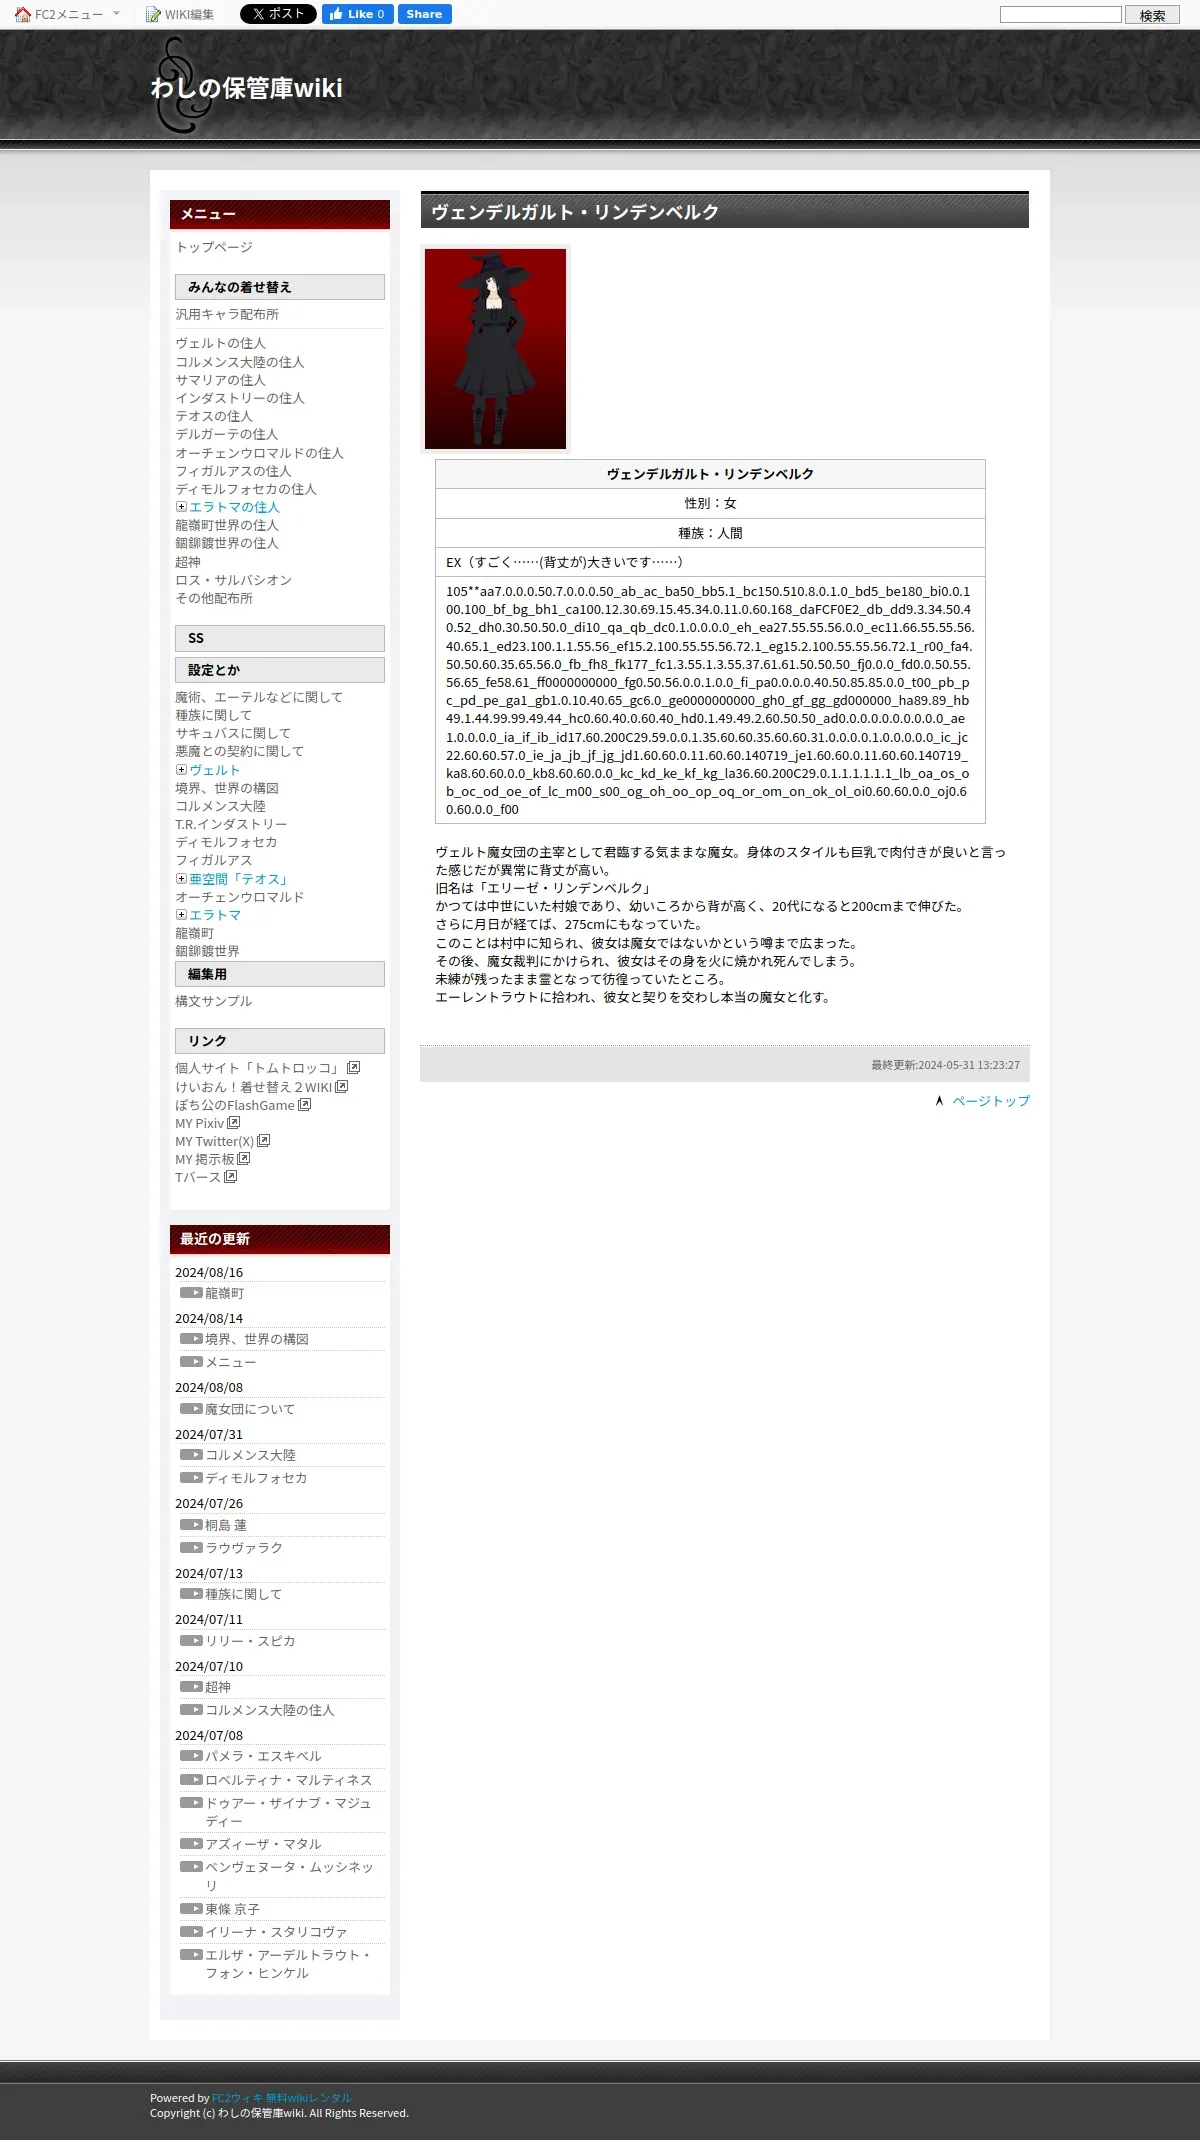
Task: Click the arrow icon beside ロベルティナ・マルティネス
Action: [x=191, y=1780]
